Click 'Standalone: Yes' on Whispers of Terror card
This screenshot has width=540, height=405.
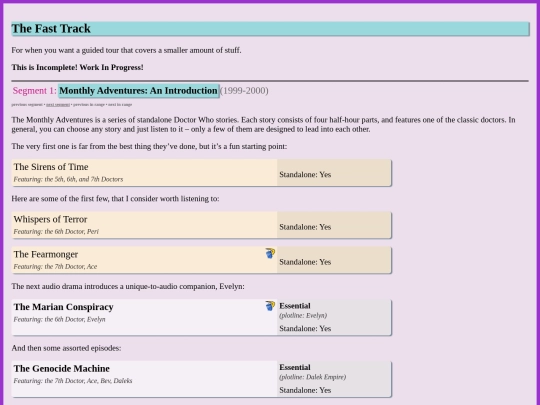[305, 227]
